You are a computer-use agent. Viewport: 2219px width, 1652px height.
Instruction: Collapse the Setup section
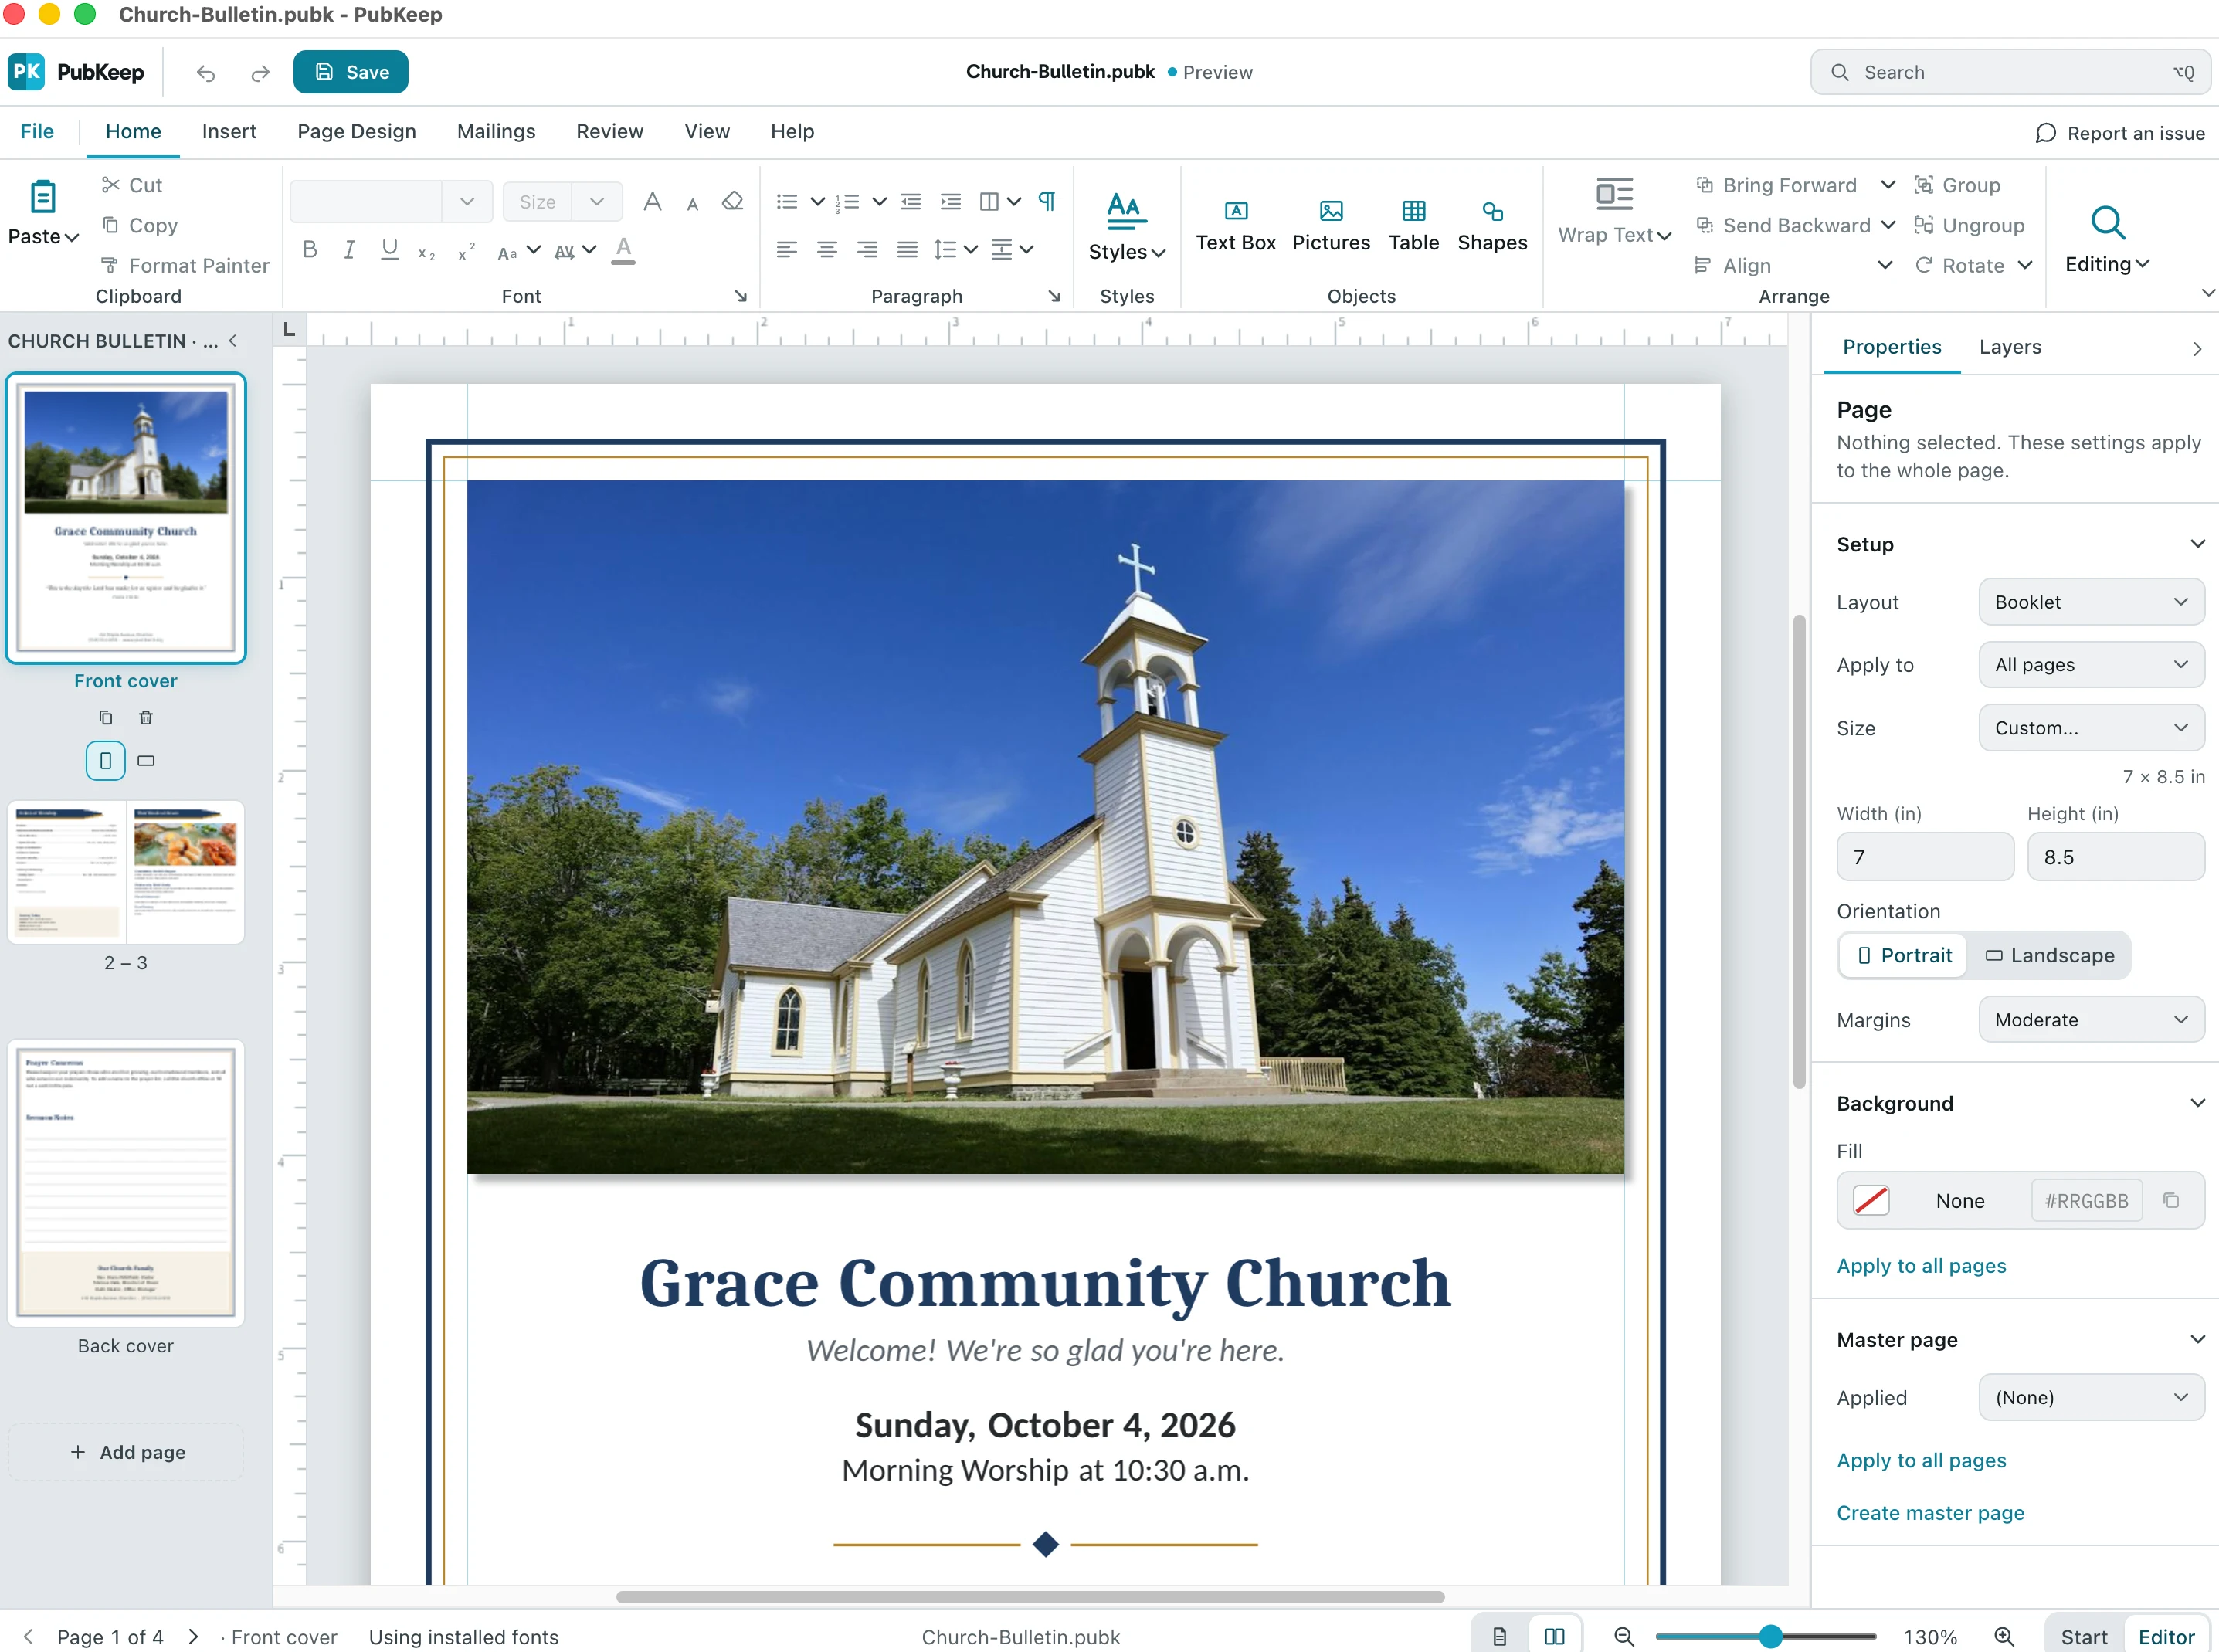click(2197, 544)
